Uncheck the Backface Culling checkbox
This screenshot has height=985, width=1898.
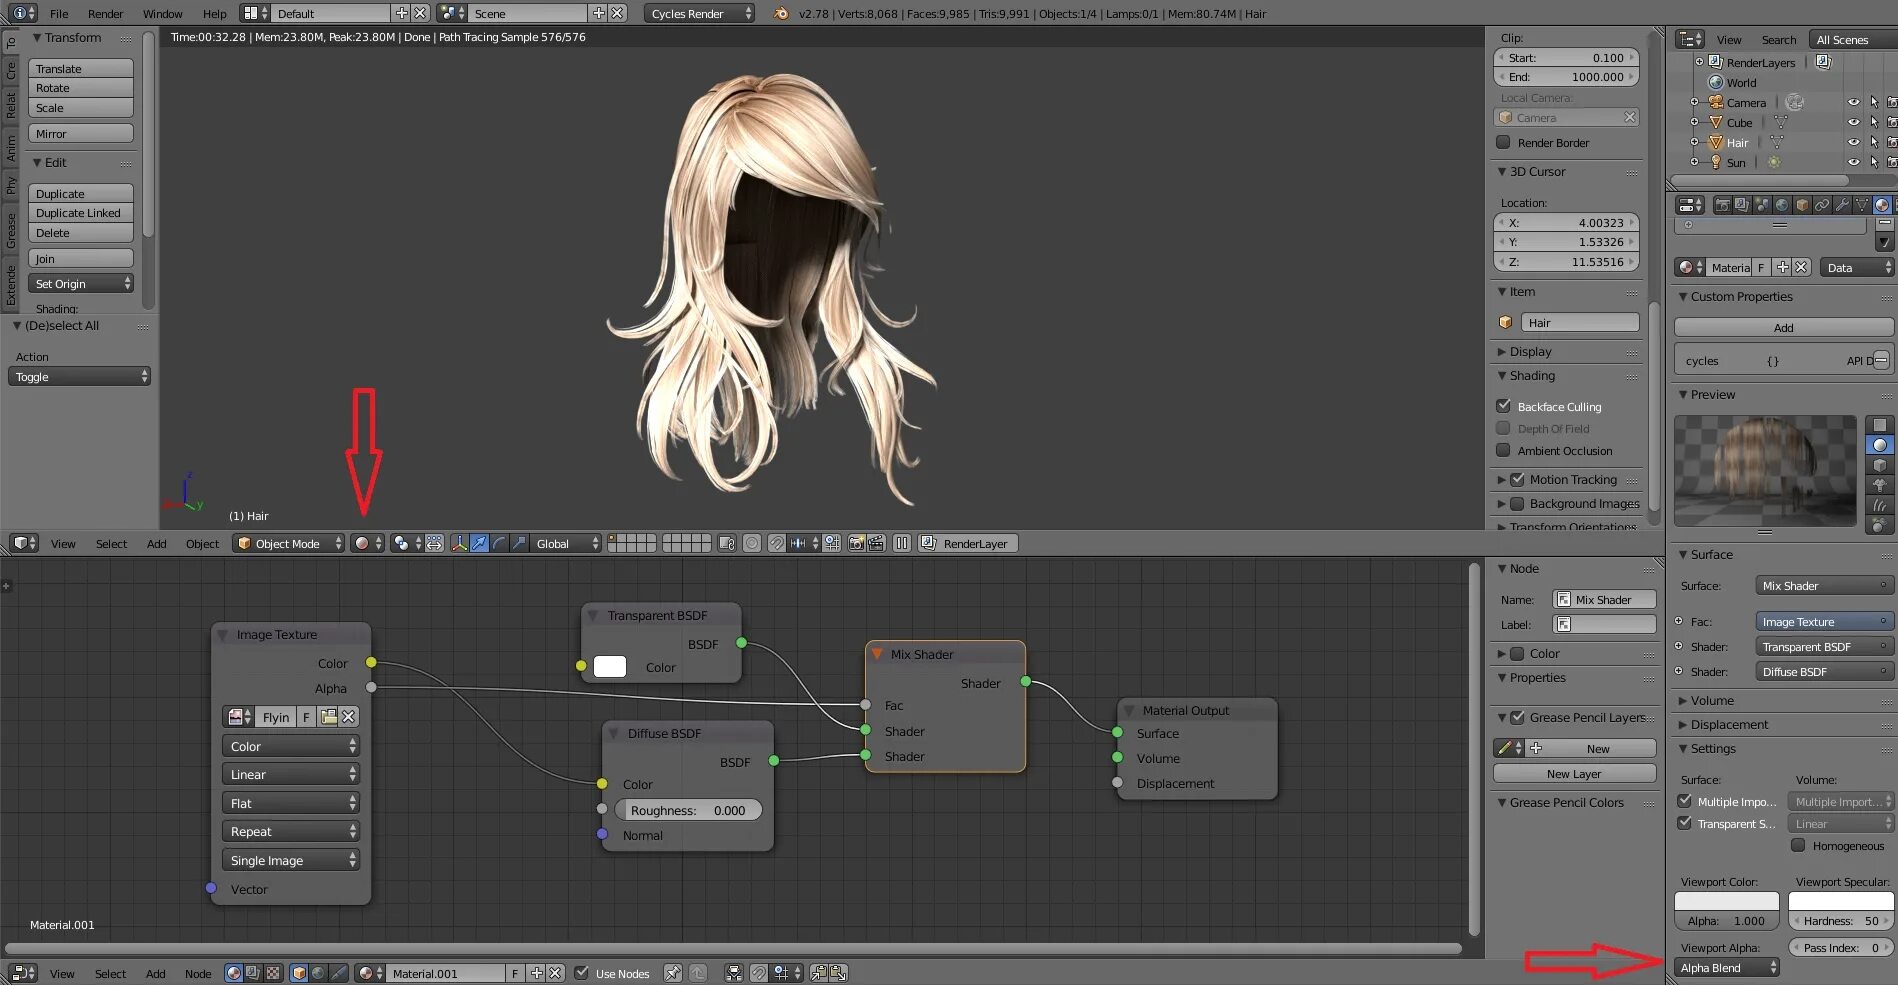(1503, 406)
